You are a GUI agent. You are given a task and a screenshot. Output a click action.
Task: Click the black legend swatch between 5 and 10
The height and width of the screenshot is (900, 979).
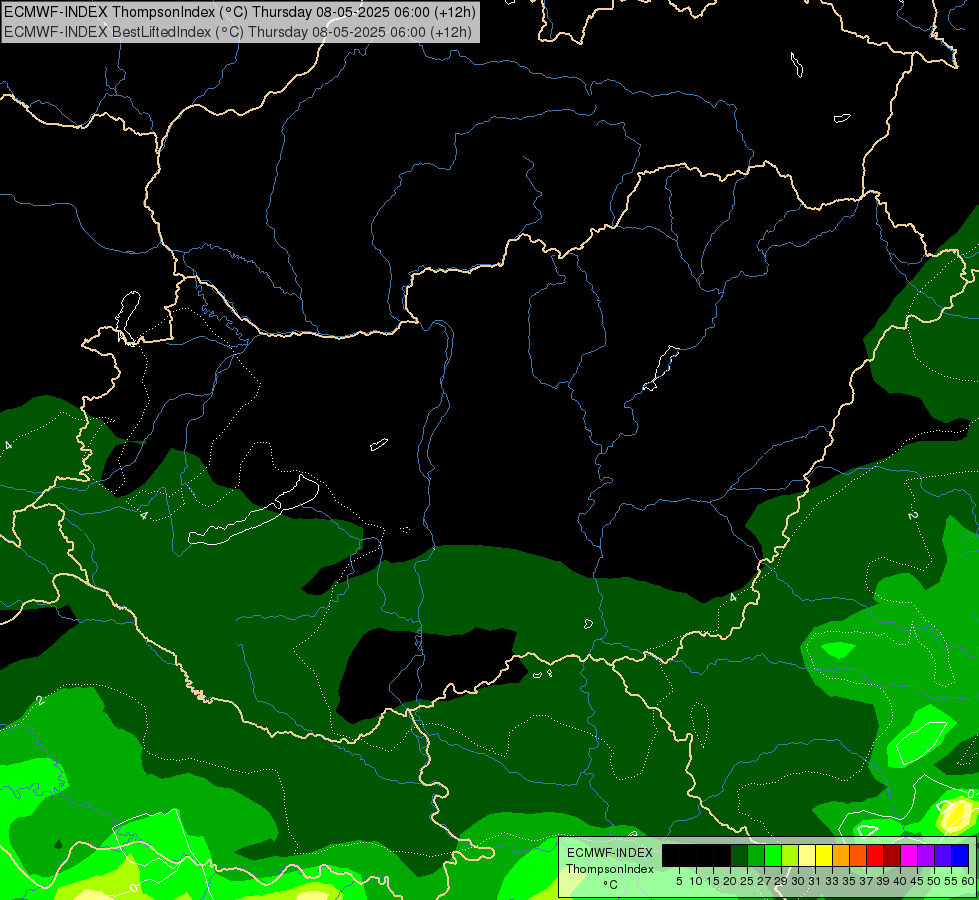point(688,855)
